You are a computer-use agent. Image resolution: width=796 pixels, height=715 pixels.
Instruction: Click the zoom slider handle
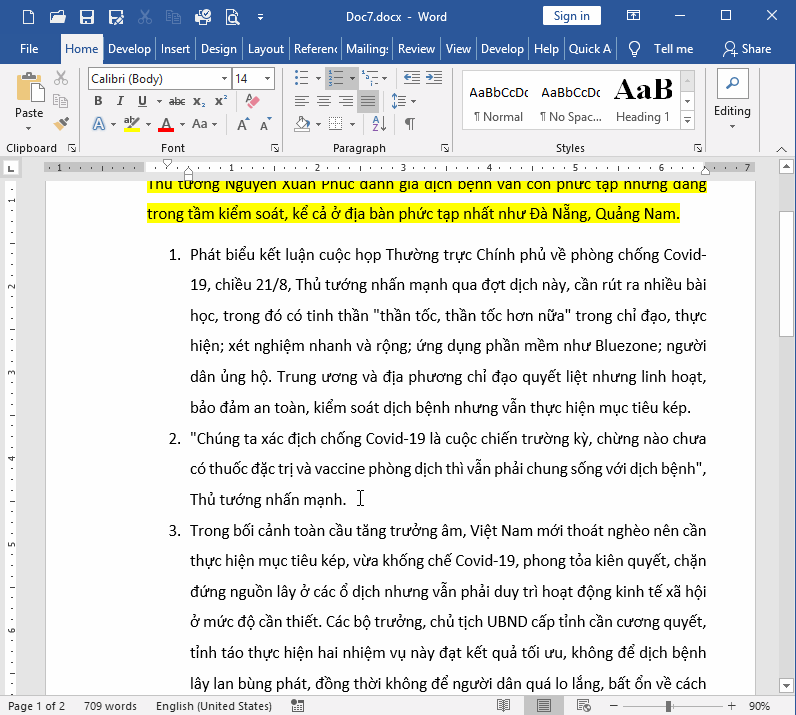pyautogui.click(x=669, y=706)
